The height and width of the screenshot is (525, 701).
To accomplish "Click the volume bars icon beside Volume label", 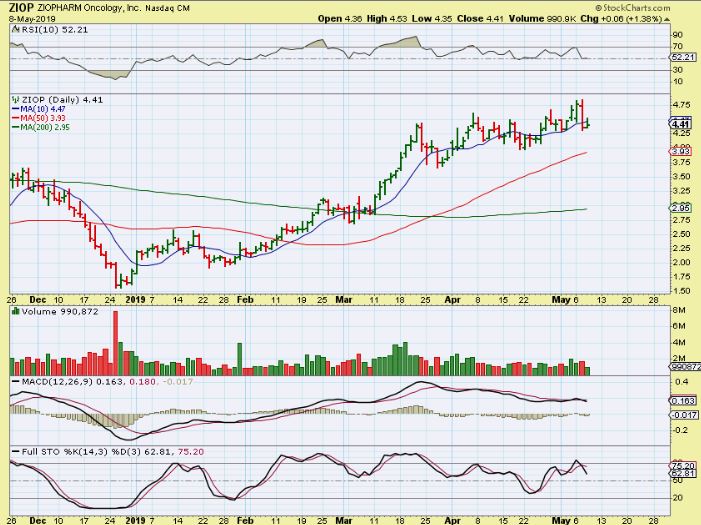I will (x=16, y=311).
